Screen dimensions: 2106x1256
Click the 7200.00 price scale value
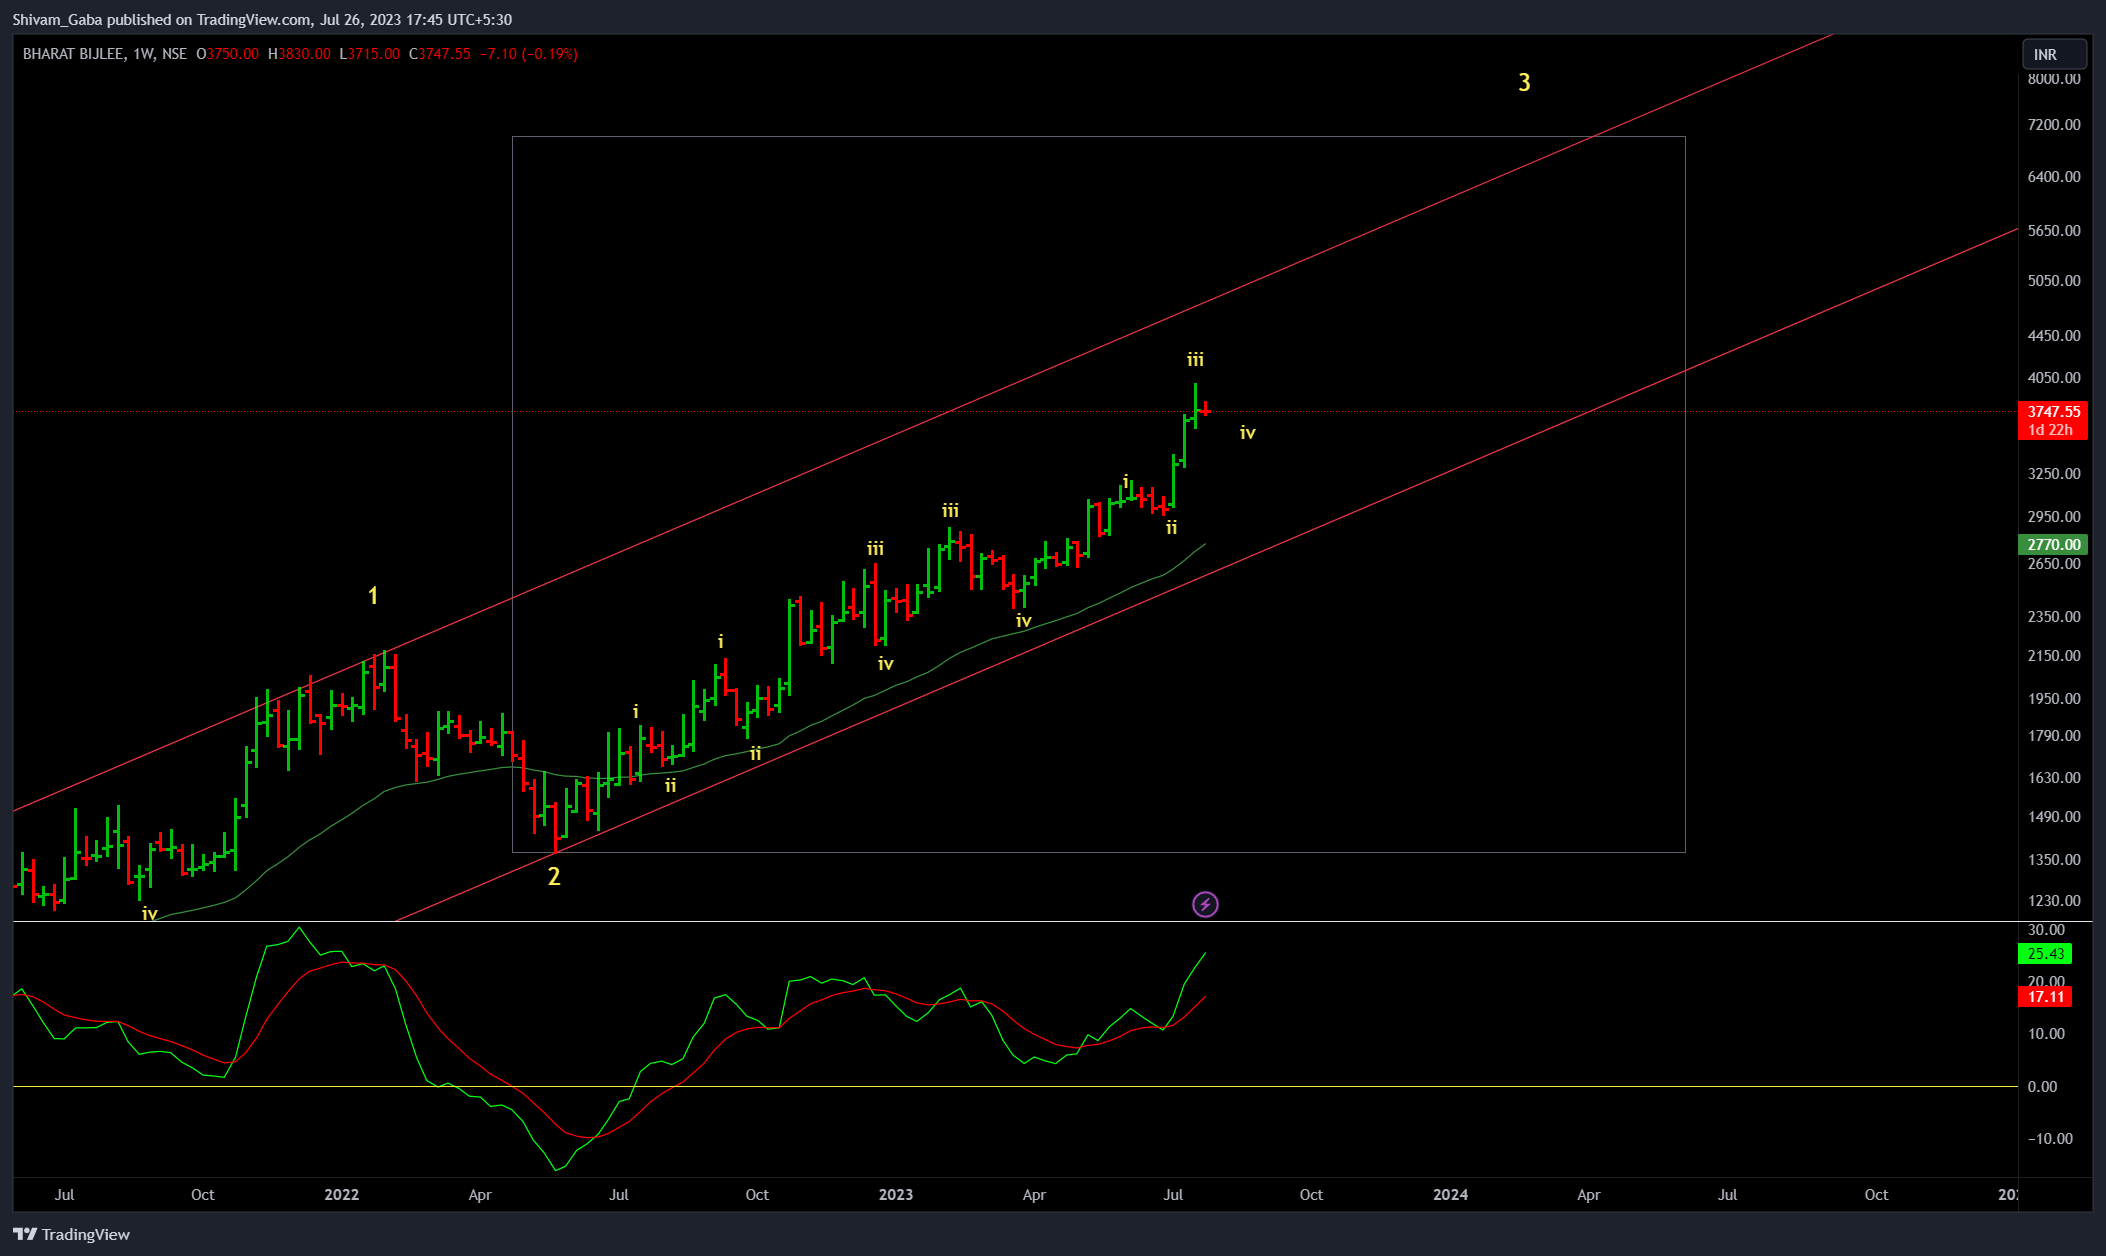[x=2054, y=124]
